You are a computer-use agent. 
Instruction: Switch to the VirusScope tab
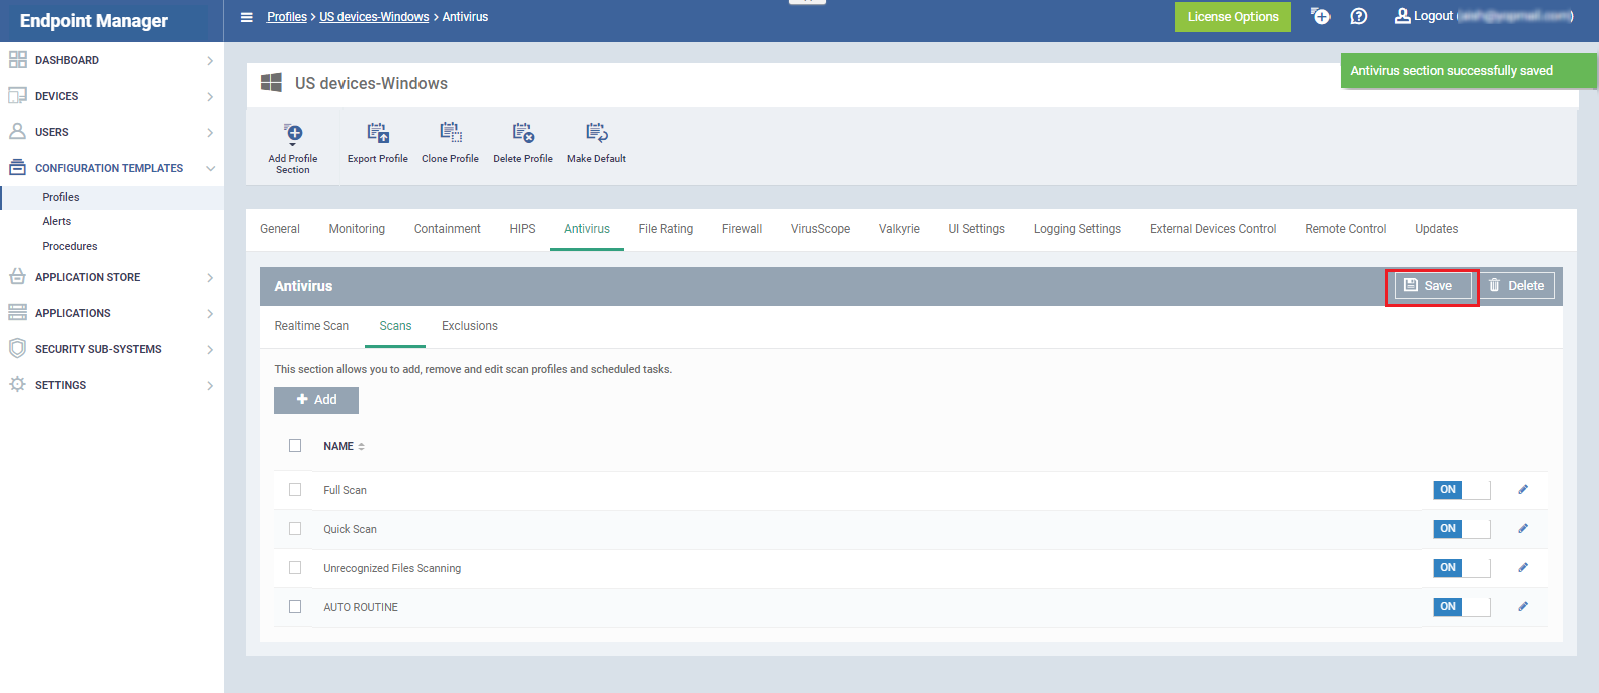pyautogui.click(x=820, y=229)
